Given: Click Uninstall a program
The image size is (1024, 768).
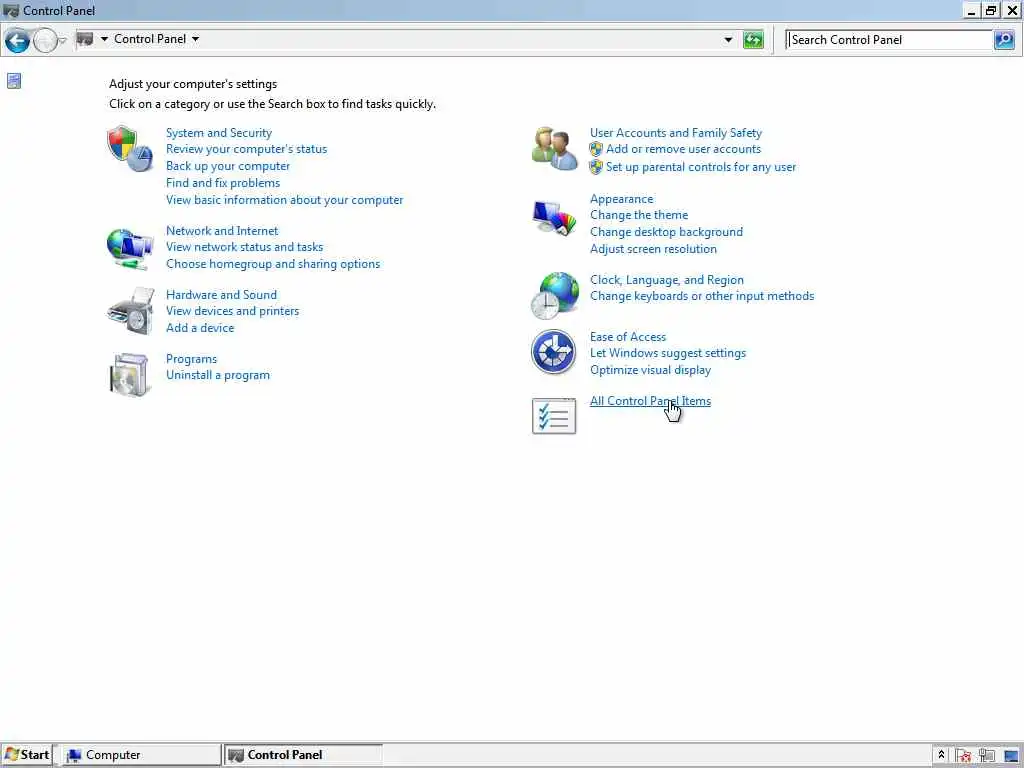Looking at the screenshot, I should click(x=217, y=375).
